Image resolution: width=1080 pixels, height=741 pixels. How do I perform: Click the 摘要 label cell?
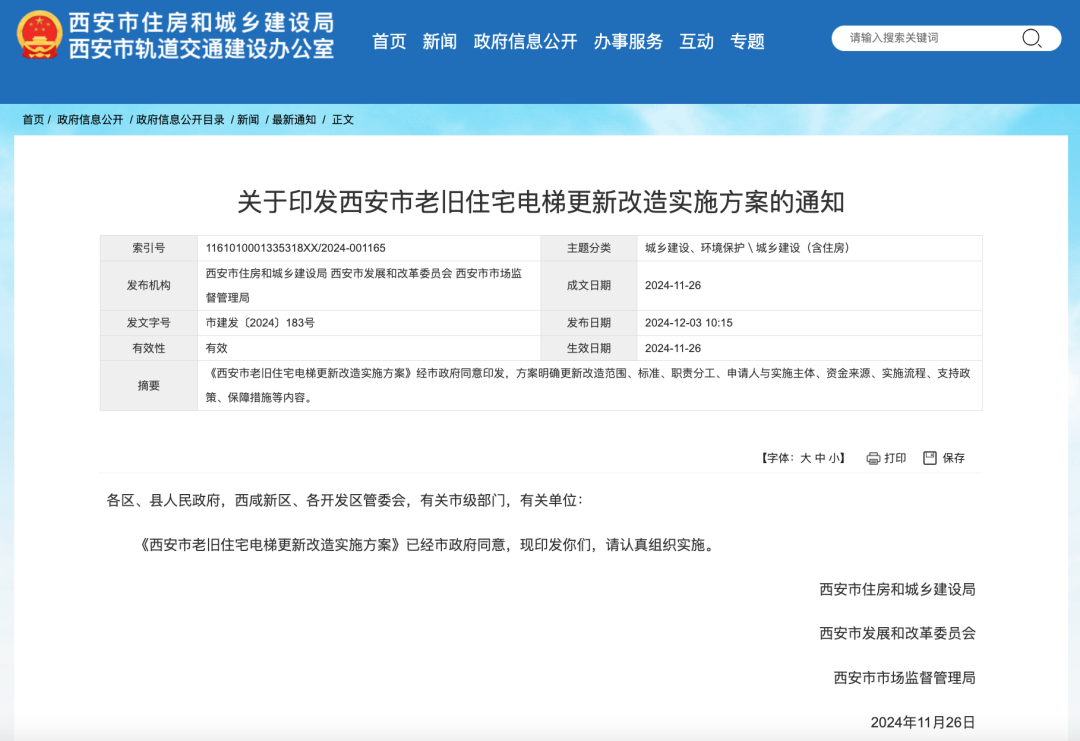[x=149, y=386]
